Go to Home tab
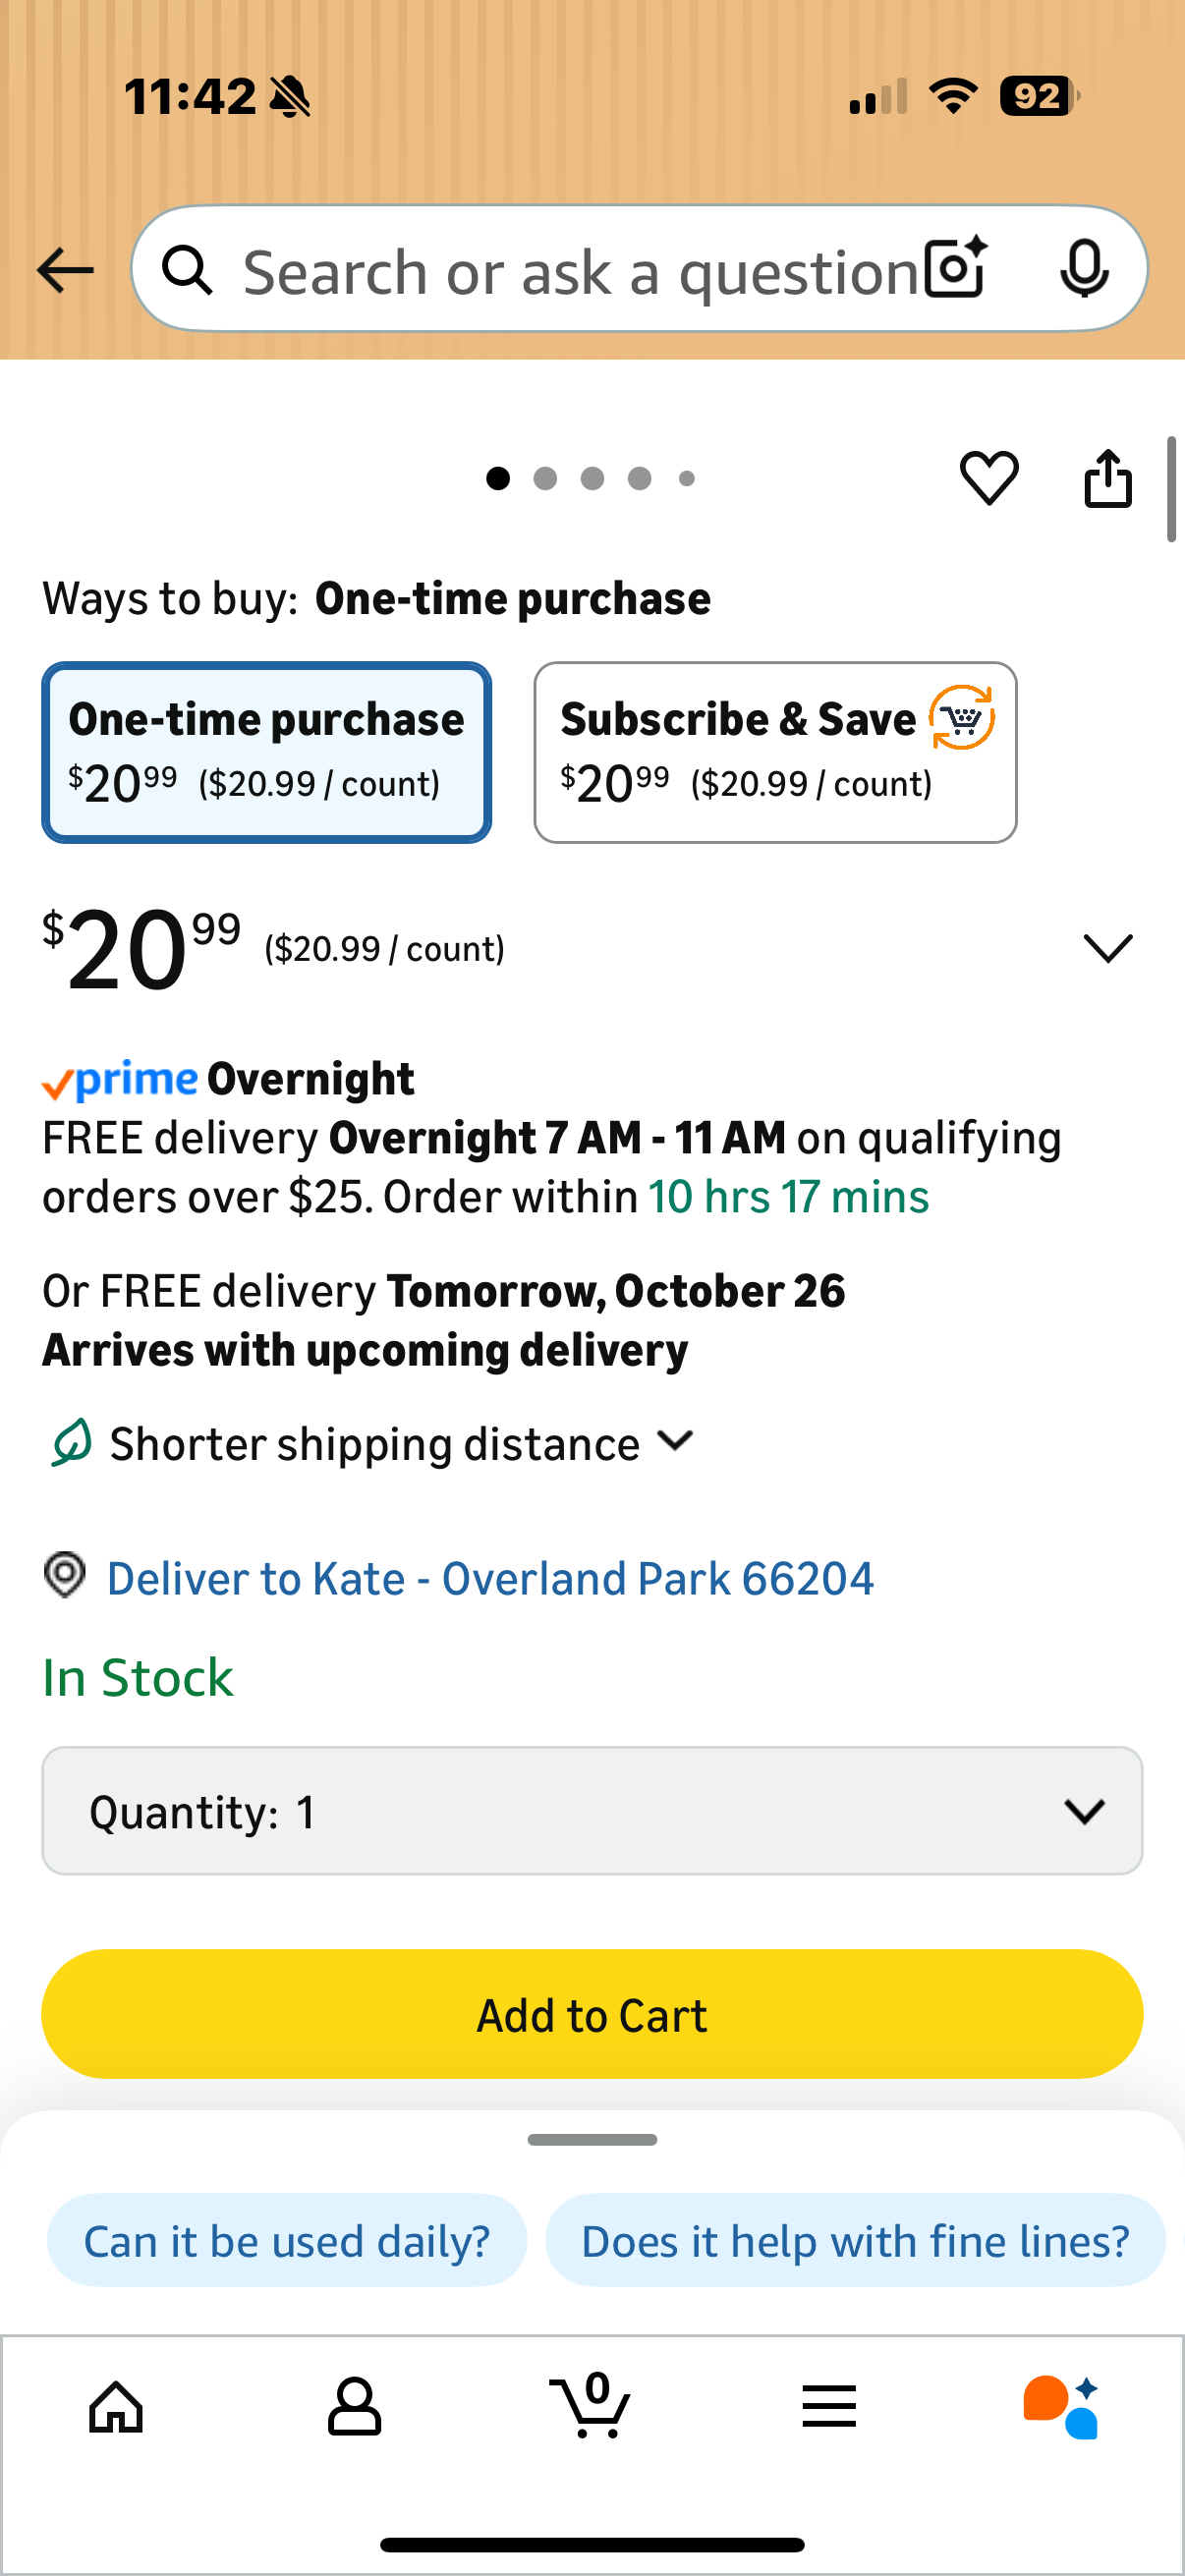The image size is (1185, 2576). click(x=117, y=2406)
